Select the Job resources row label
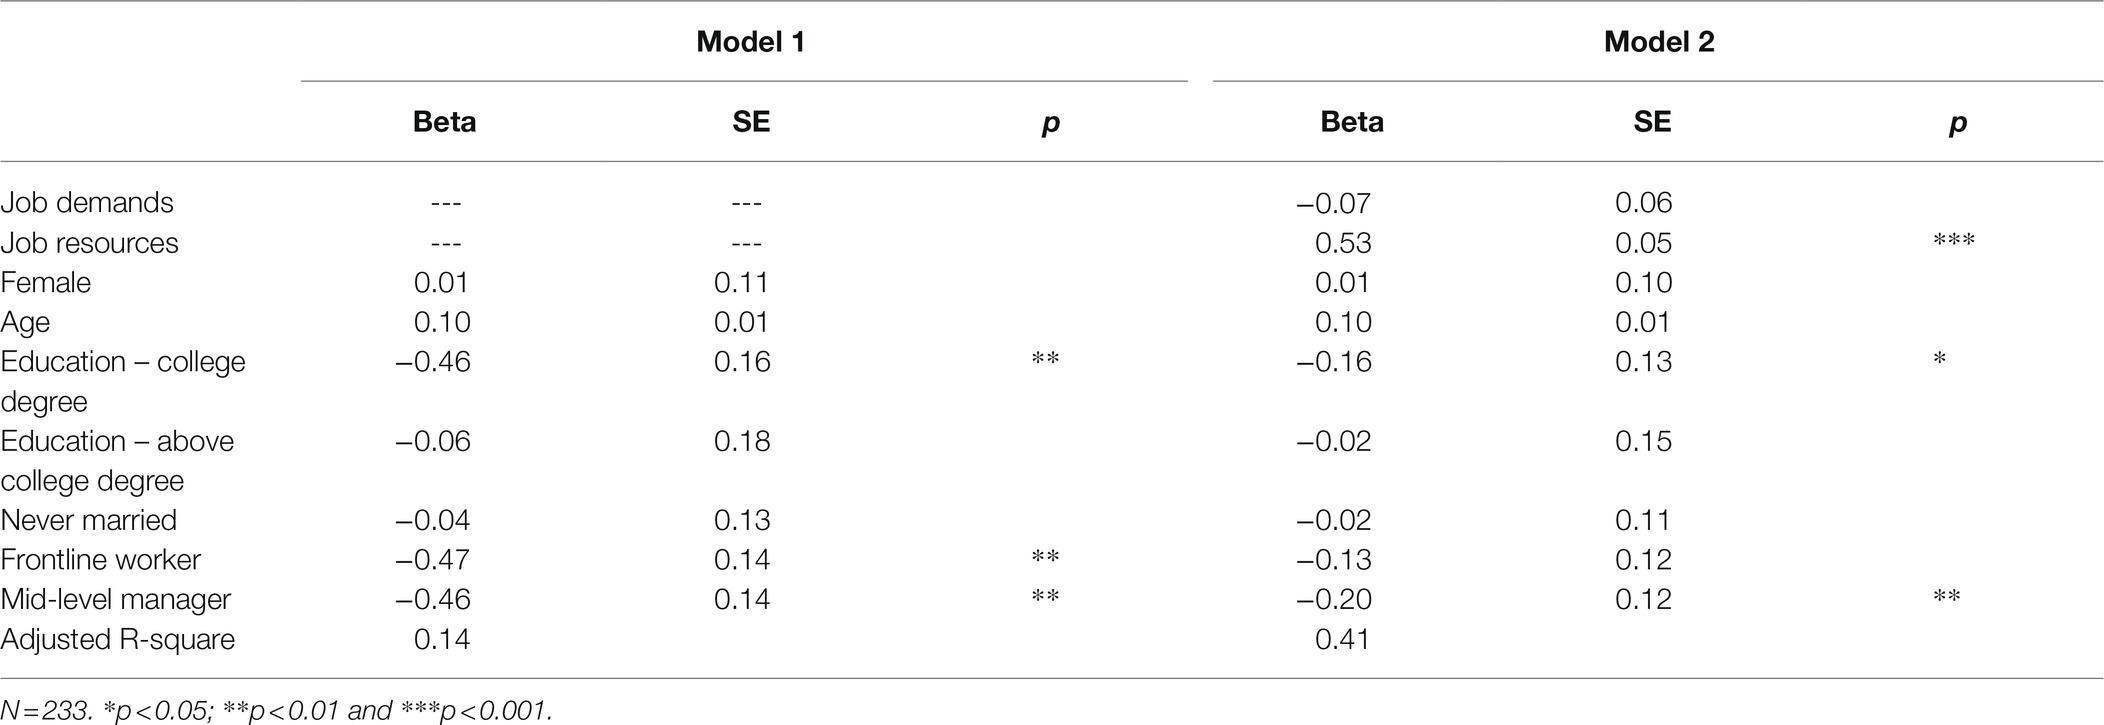This screenshot has height=725, width=2104. [90, 243]
